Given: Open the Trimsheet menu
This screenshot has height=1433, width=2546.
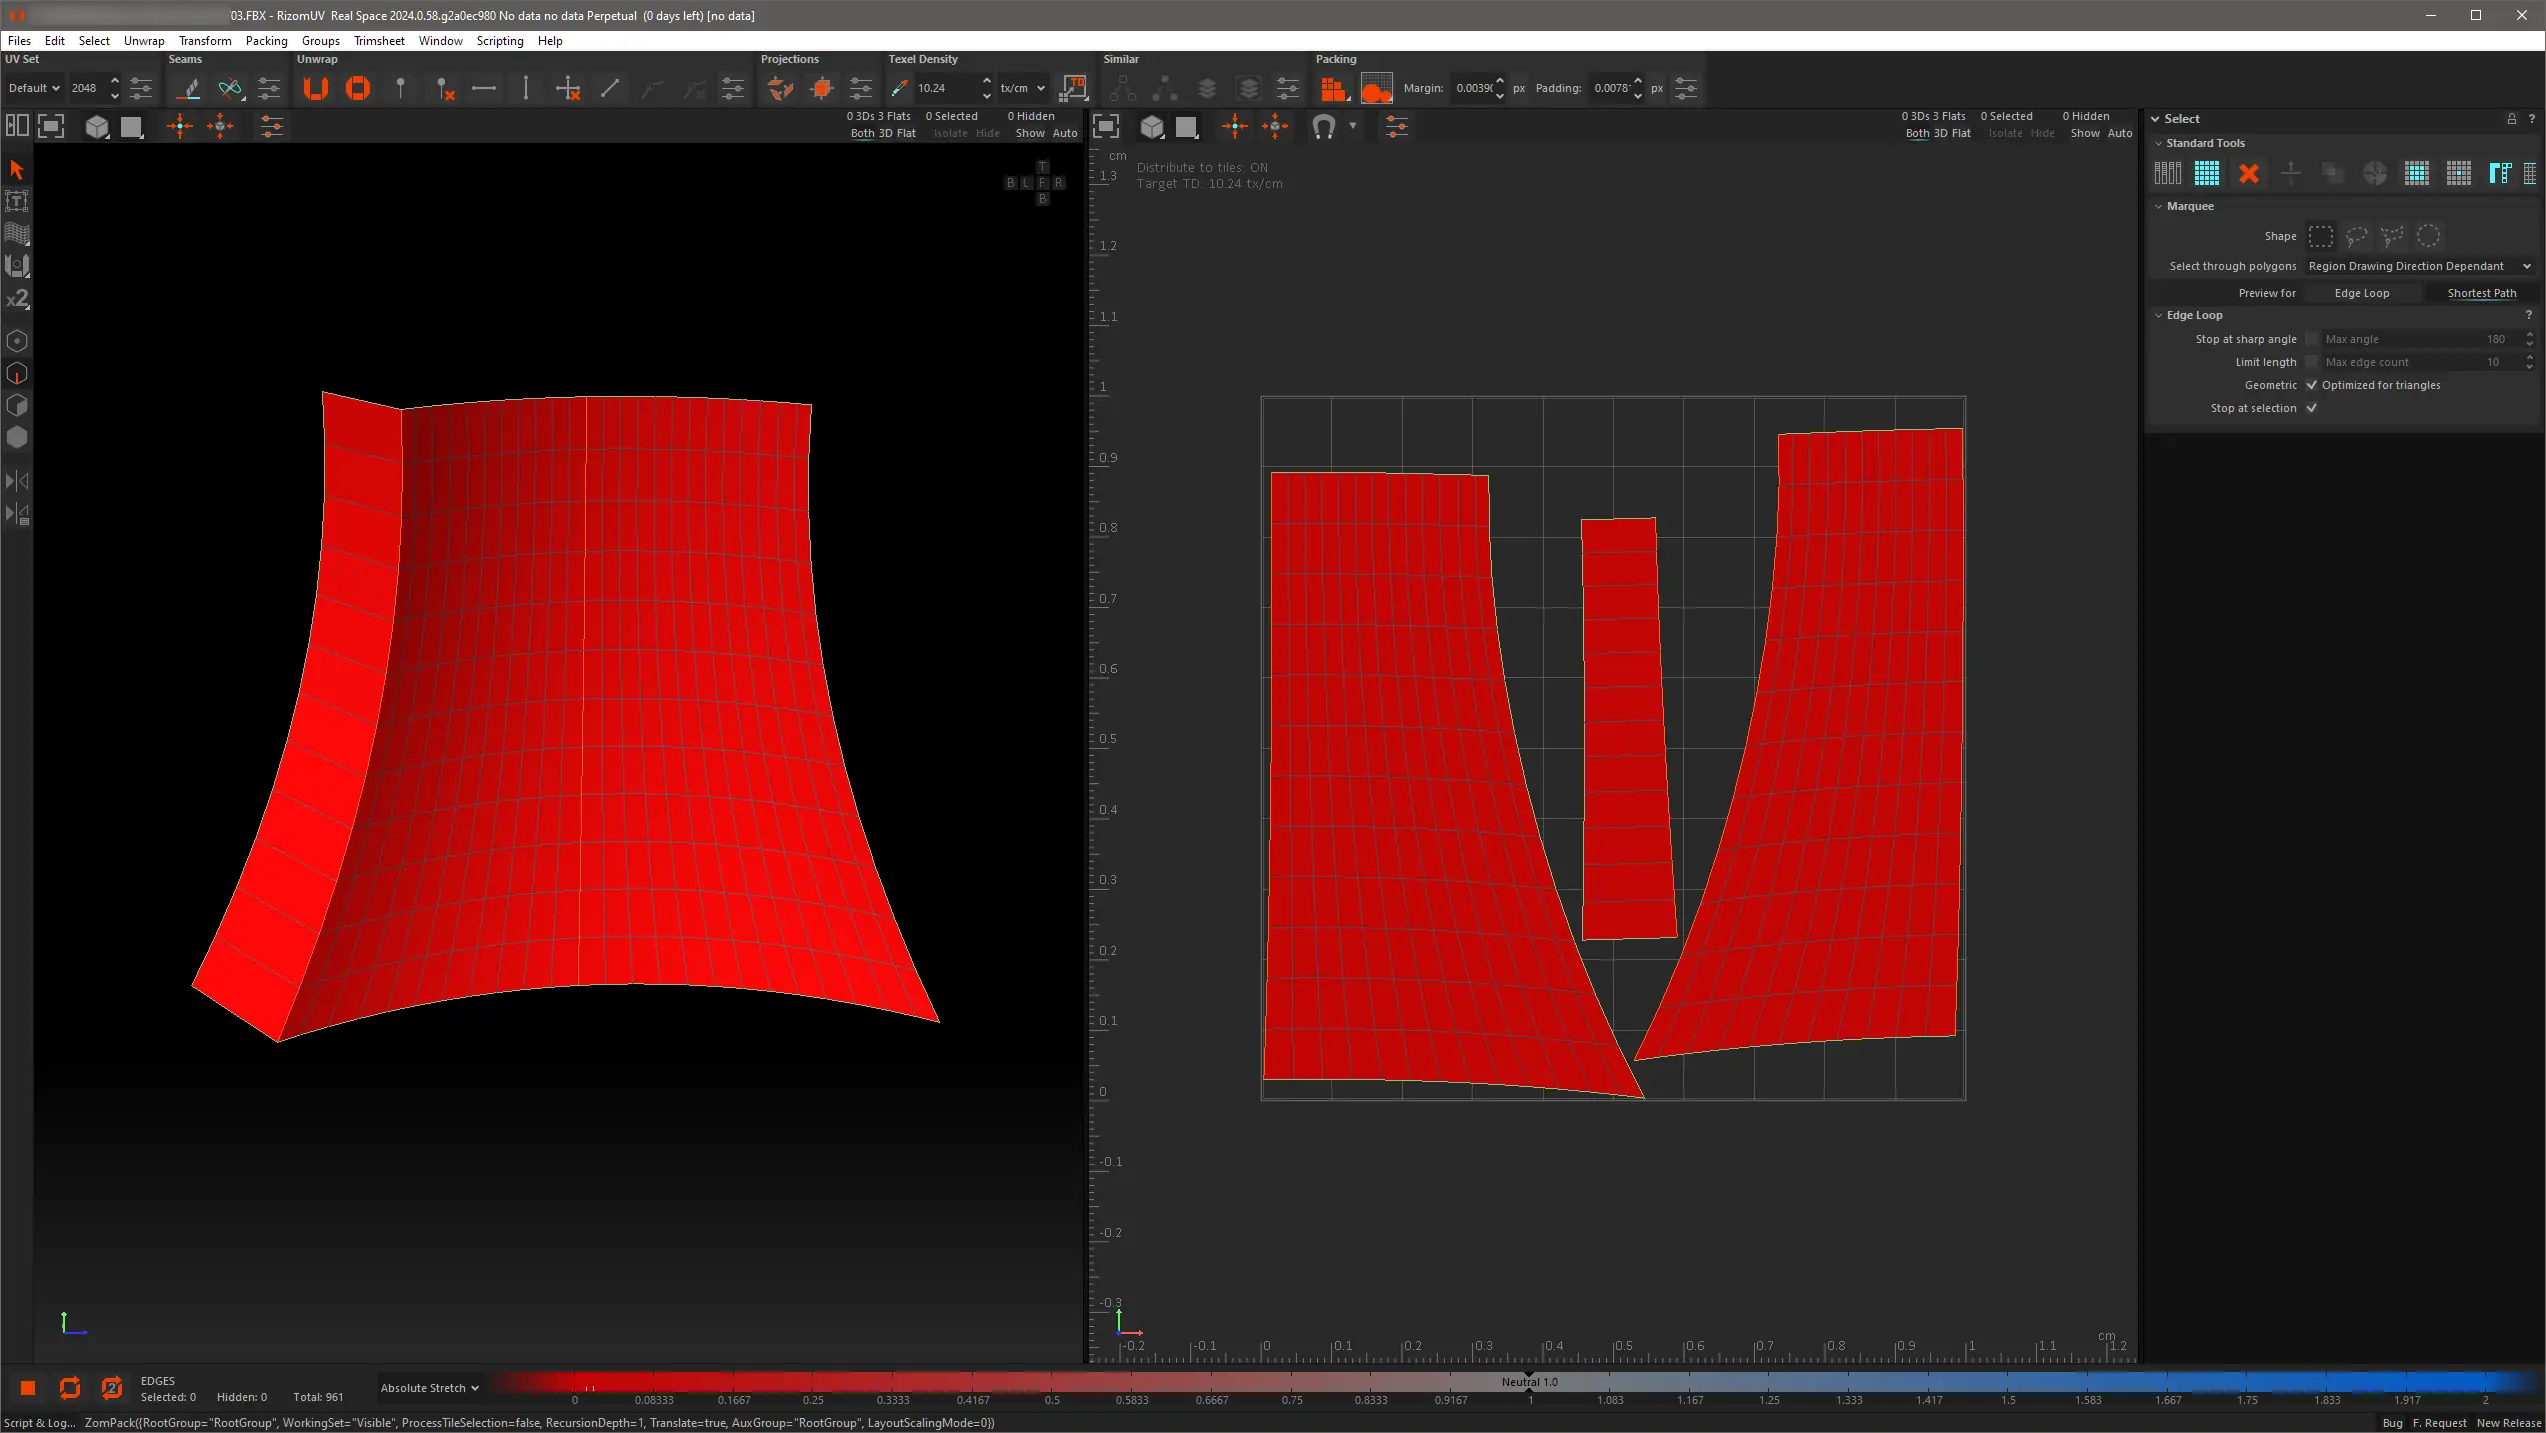Looking at the screenshot, I should [x=379, y=41].
